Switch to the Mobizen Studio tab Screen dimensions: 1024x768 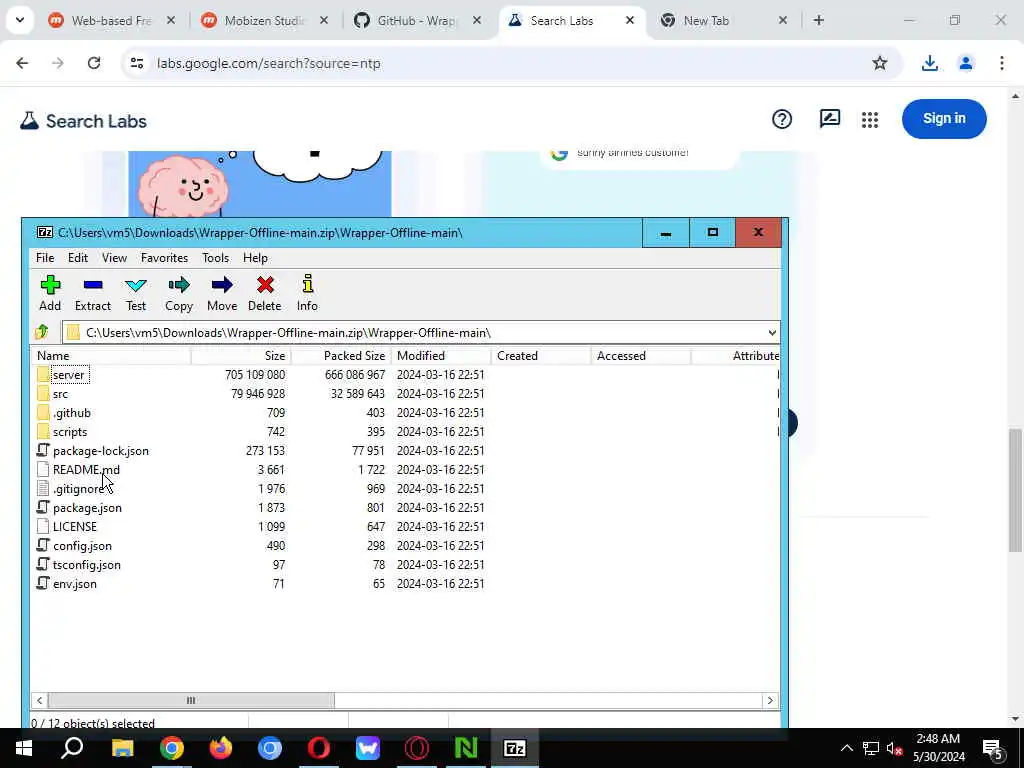(x=264, y=21)
